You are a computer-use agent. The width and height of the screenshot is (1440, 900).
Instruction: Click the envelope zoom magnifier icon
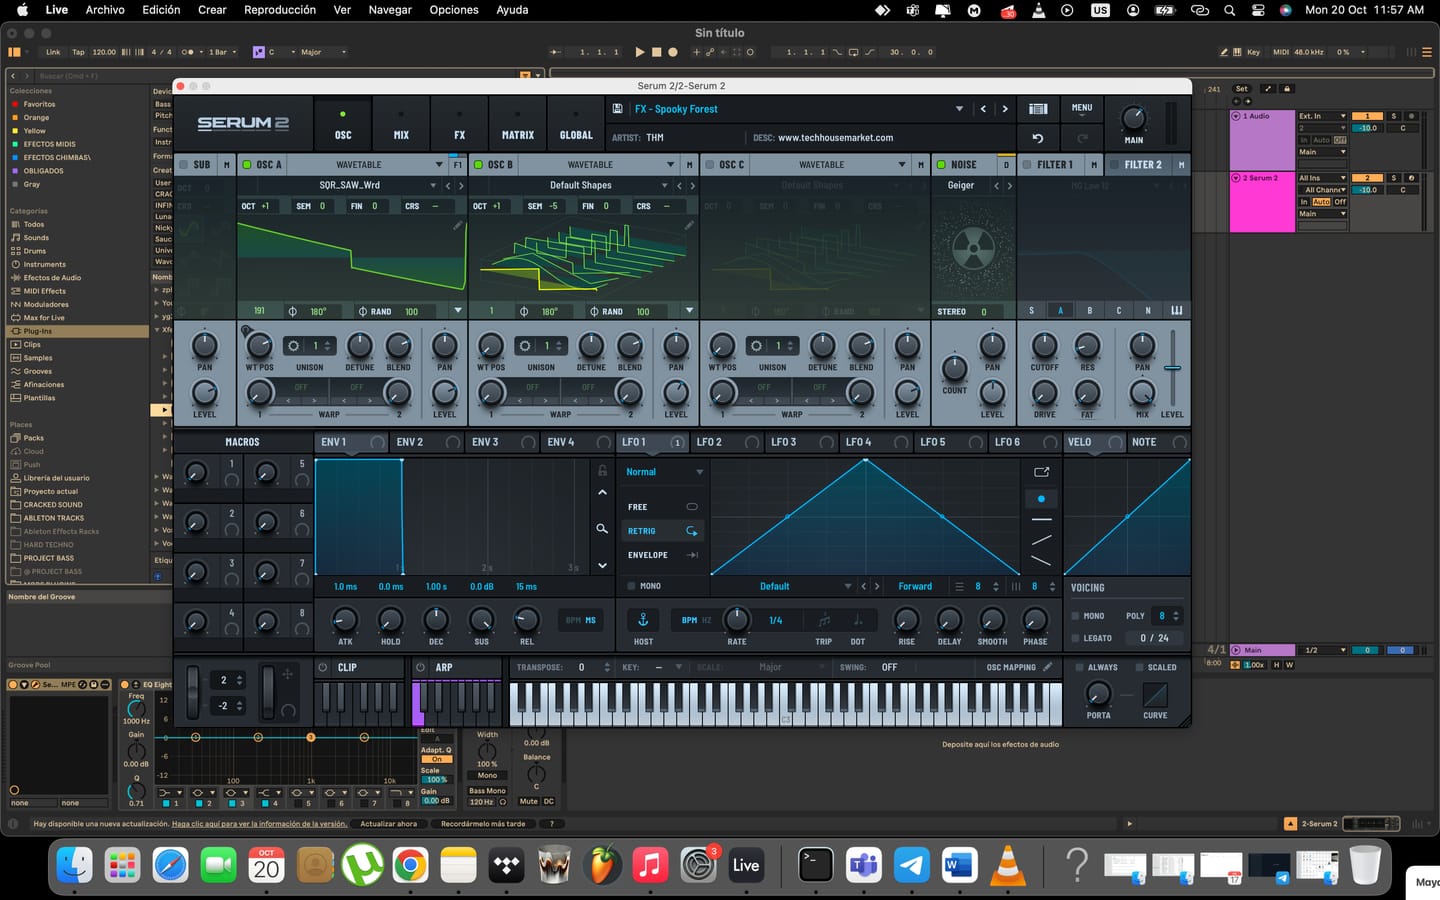[602, 528]
